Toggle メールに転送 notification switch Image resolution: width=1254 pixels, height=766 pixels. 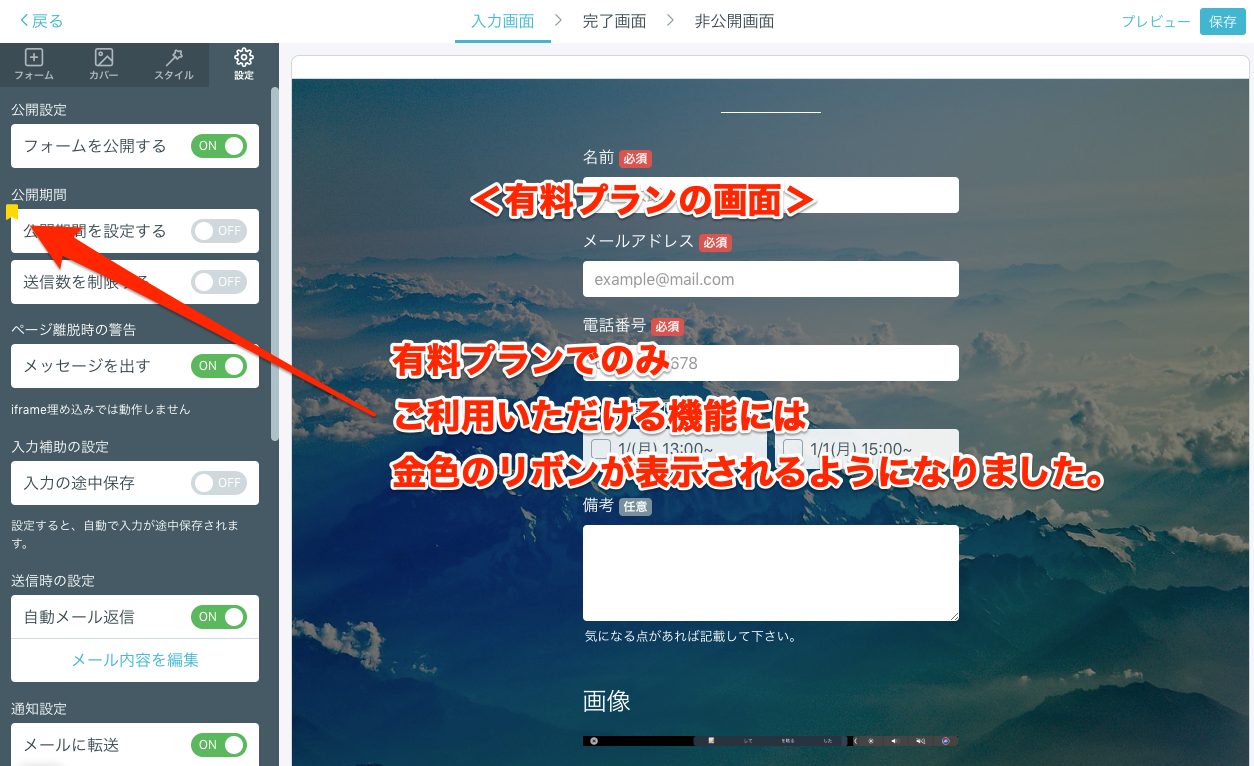pyautogui.click(x=219, y=745)
